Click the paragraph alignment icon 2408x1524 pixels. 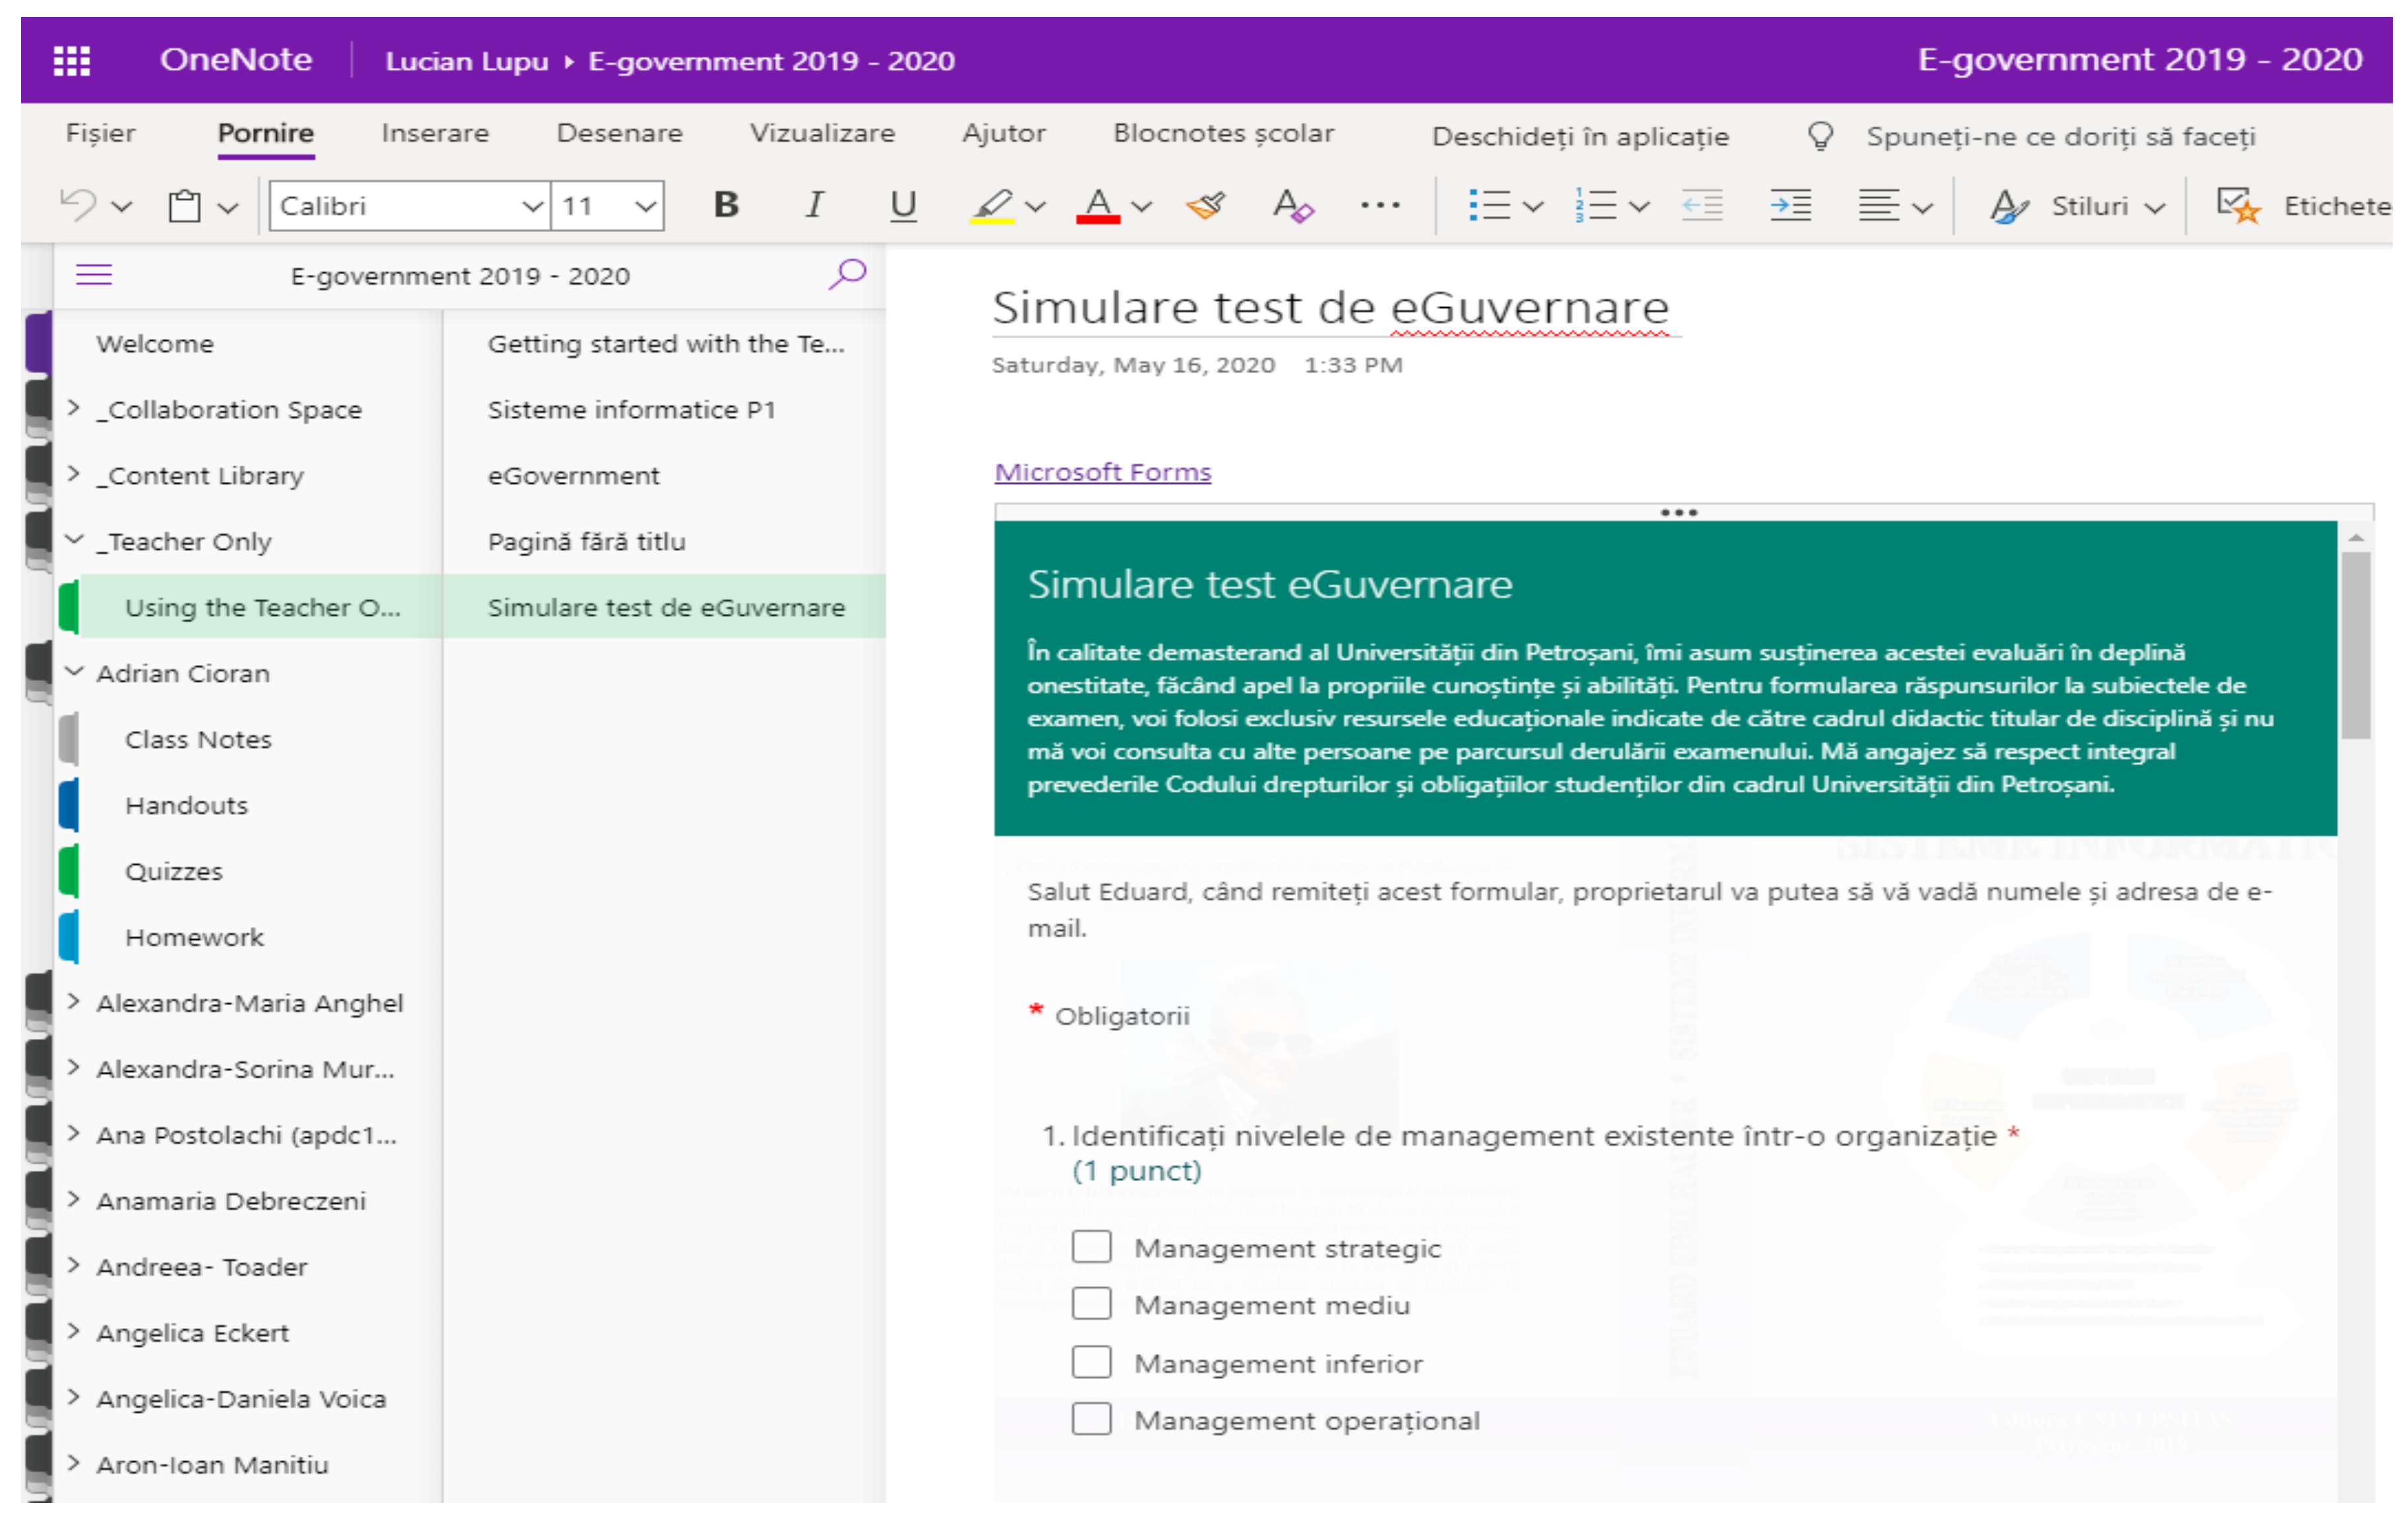1879,206
